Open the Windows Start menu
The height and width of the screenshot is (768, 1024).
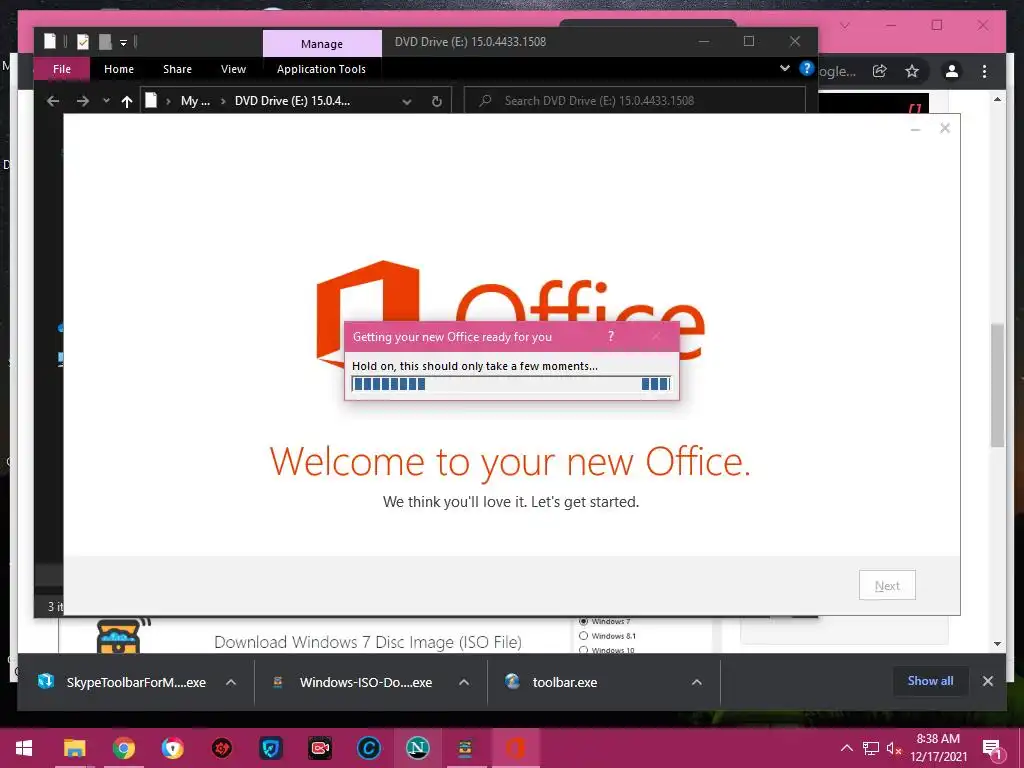click(x=24, y=748)
